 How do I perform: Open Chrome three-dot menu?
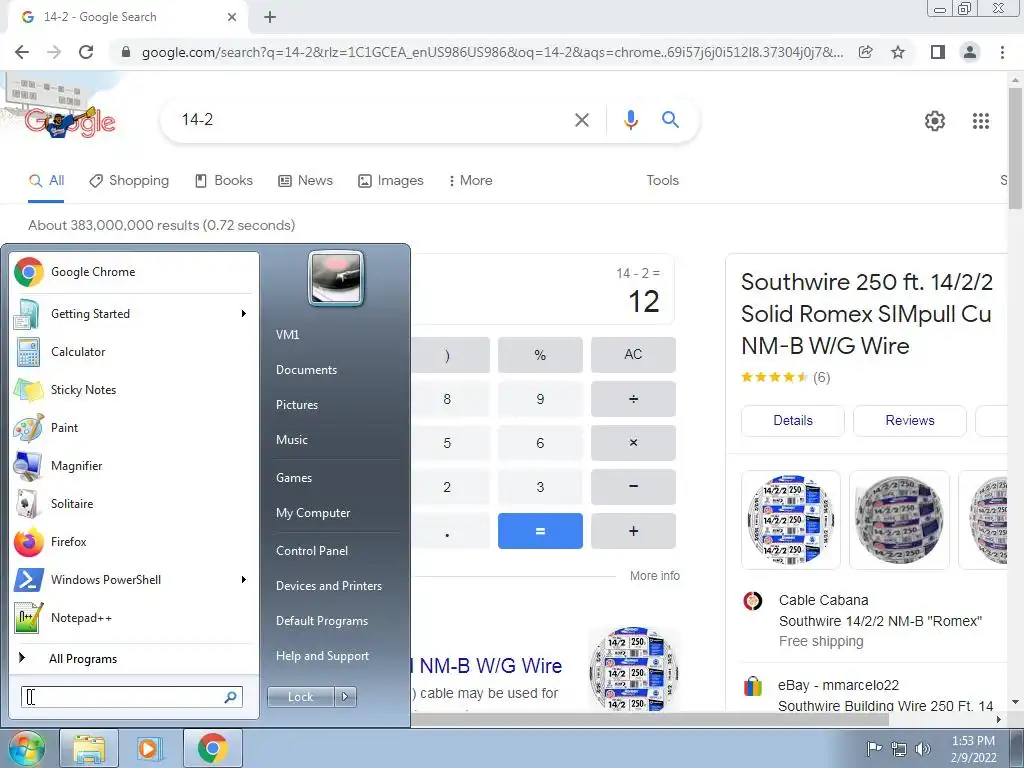tap(1002, 52)
